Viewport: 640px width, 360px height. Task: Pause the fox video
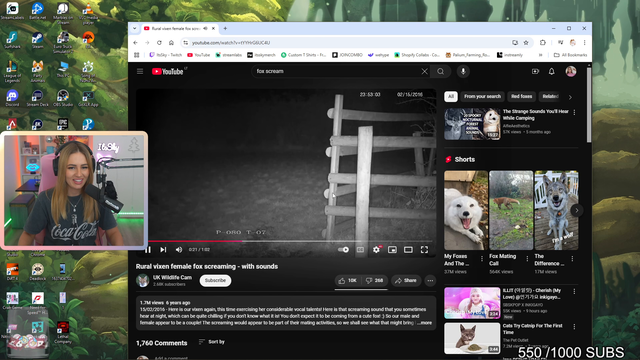coord(148,249)
